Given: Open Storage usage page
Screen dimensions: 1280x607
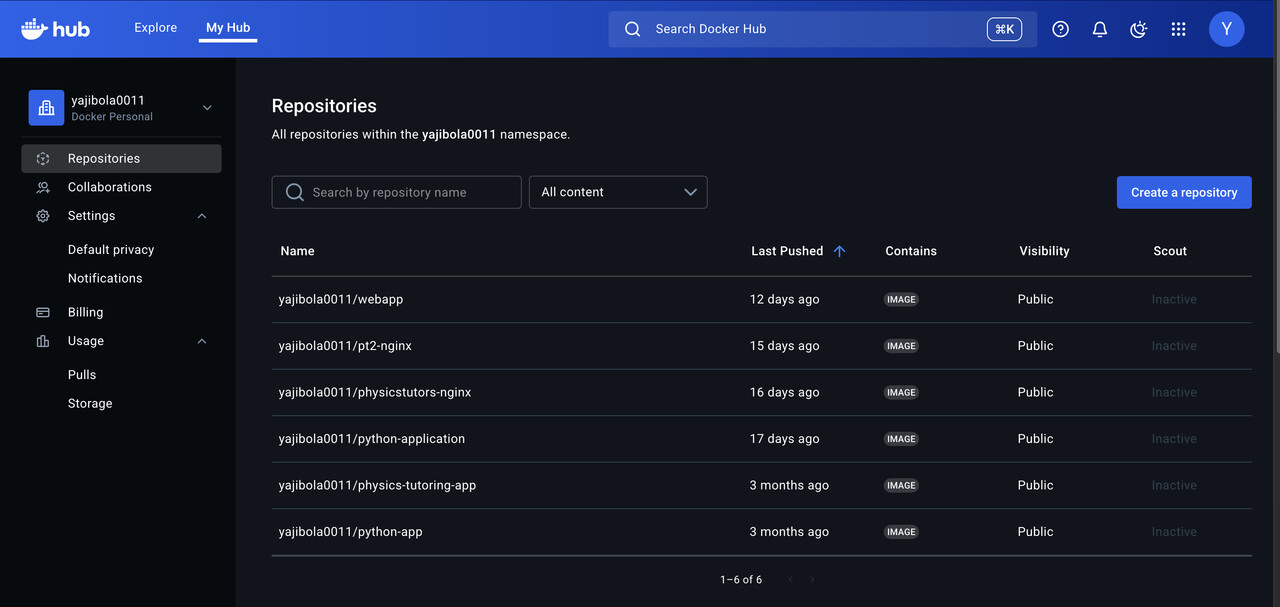Looking at the screenshot, I should point(90,404).
